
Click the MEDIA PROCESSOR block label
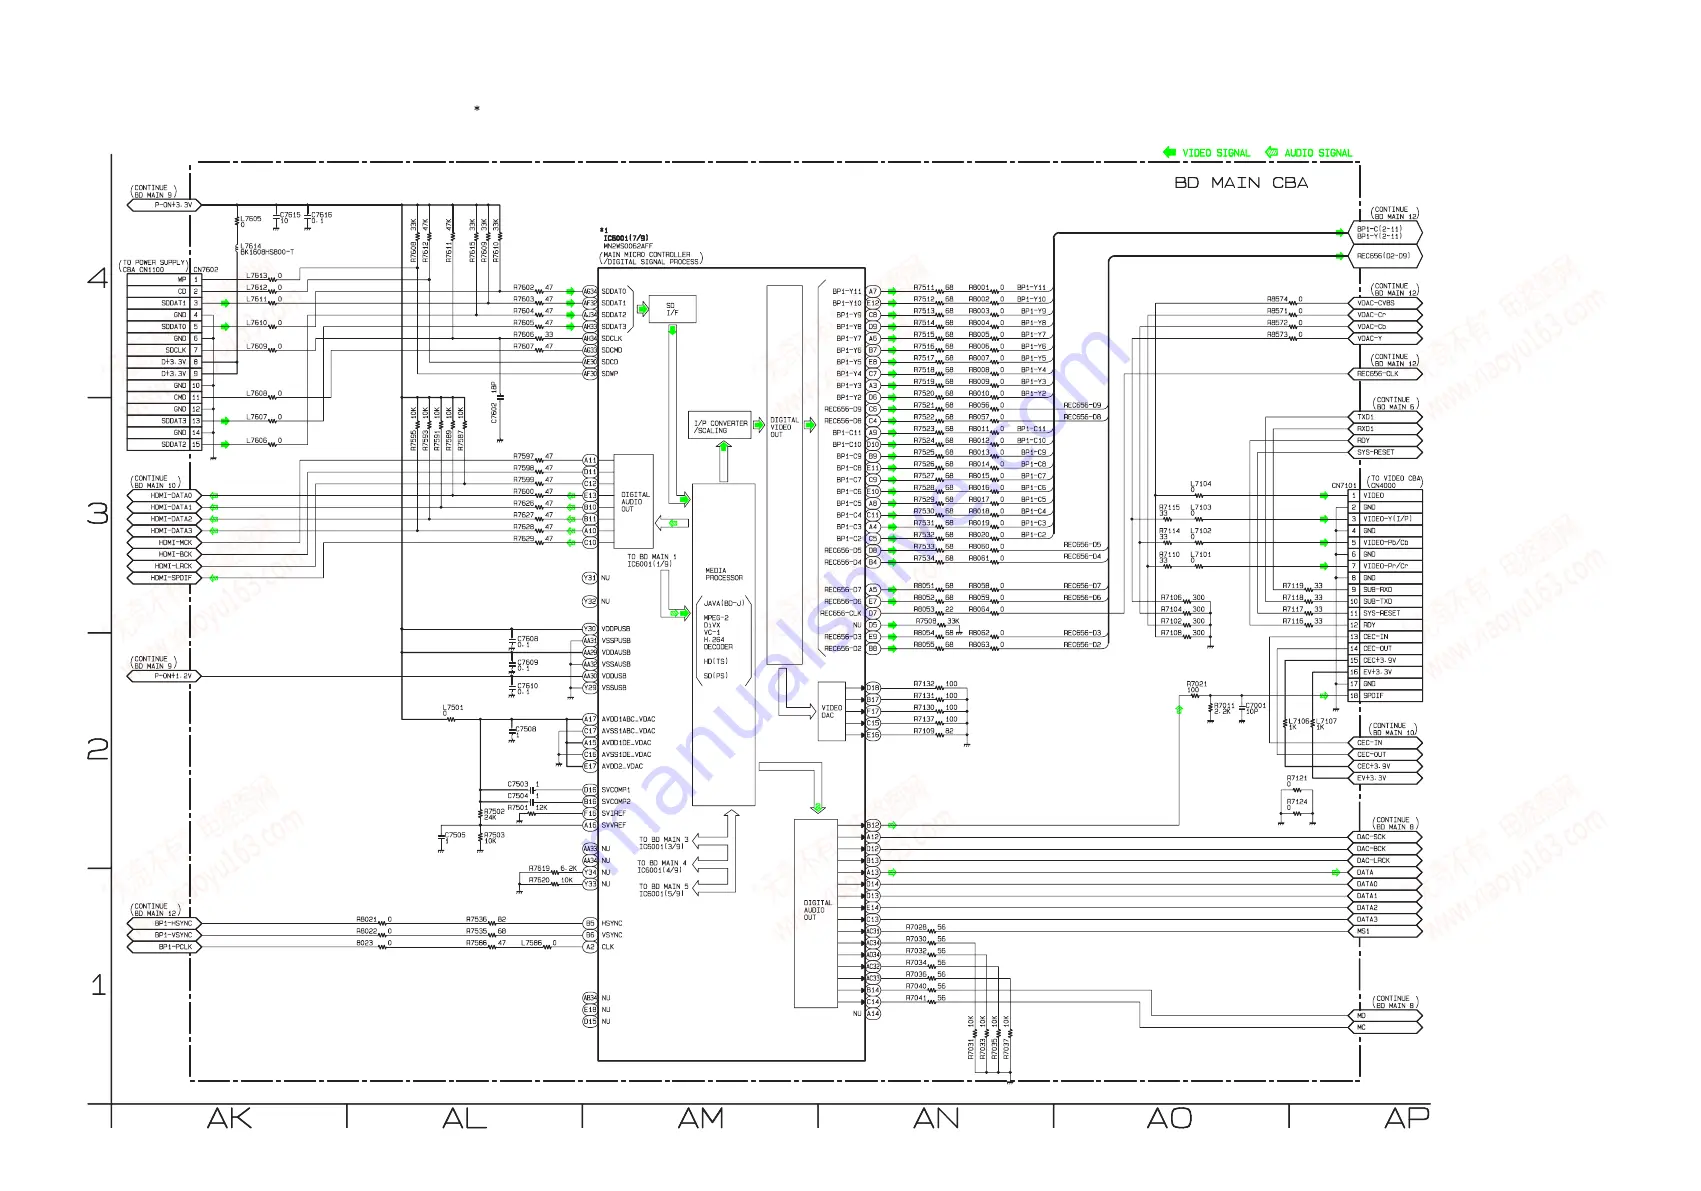click(x=724, y=574)
